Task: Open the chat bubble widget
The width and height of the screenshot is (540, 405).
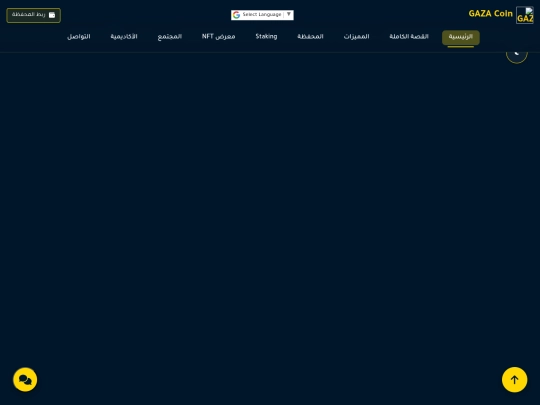Action: click(25, 380)
